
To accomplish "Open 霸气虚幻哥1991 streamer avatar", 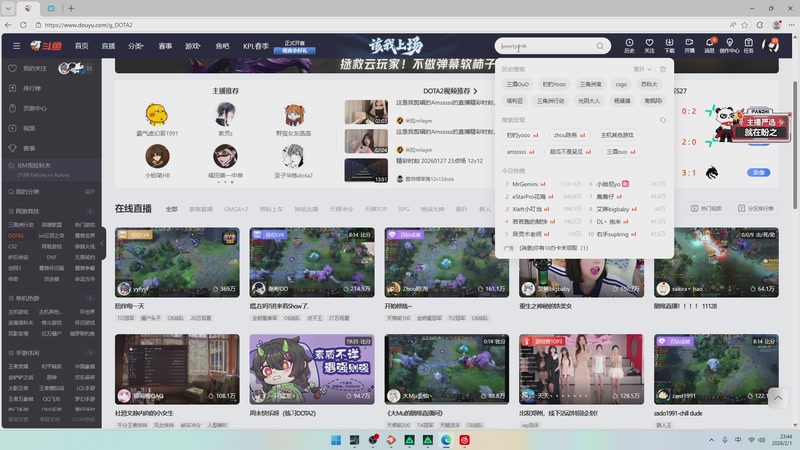I will click(x=157, y=114).
